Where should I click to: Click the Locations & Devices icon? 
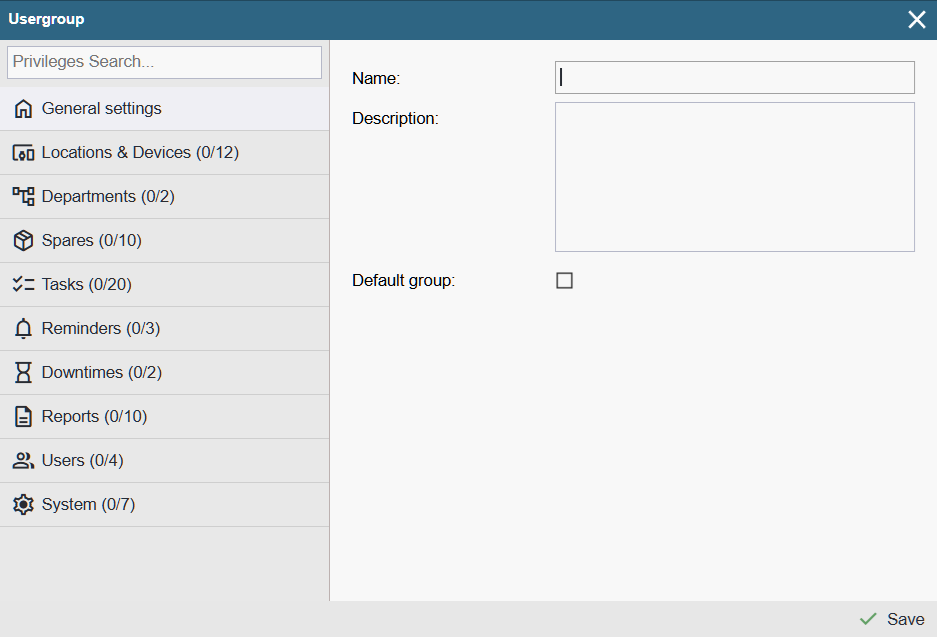pos(23,153)
